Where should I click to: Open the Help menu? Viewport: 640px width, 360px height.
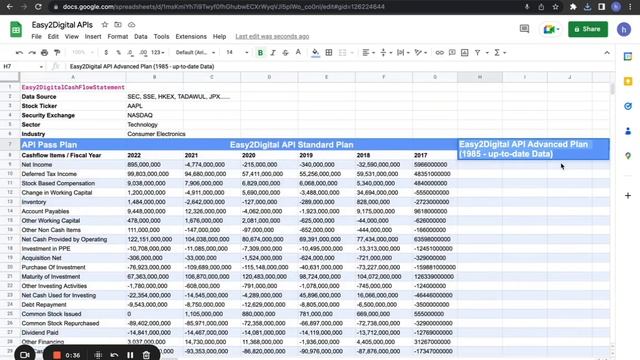coord(219,36)
